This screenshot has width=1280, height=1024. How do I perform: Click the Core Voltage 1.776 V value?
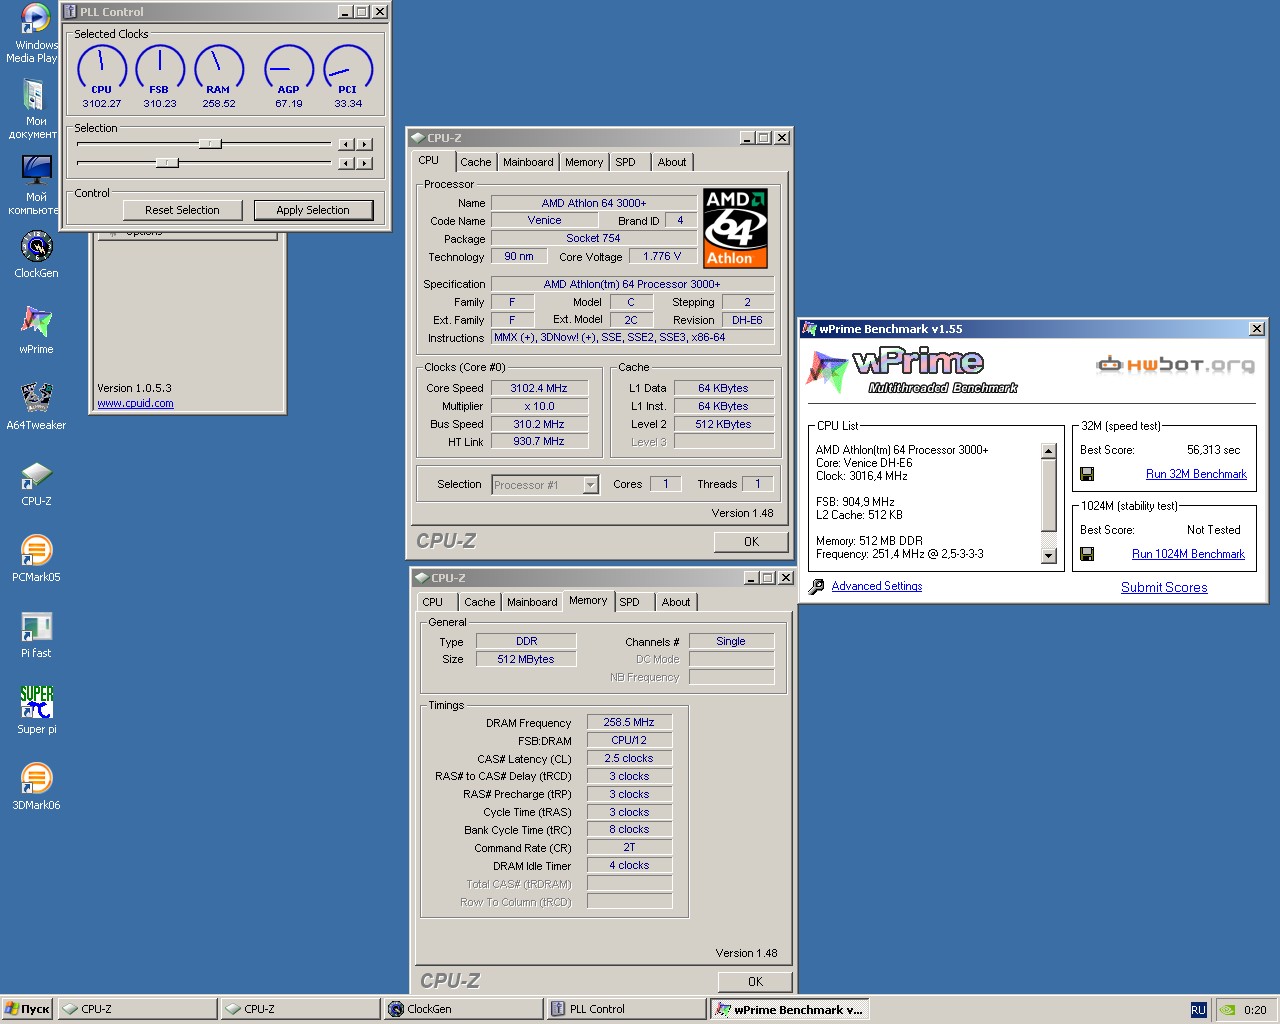point(662,257)
